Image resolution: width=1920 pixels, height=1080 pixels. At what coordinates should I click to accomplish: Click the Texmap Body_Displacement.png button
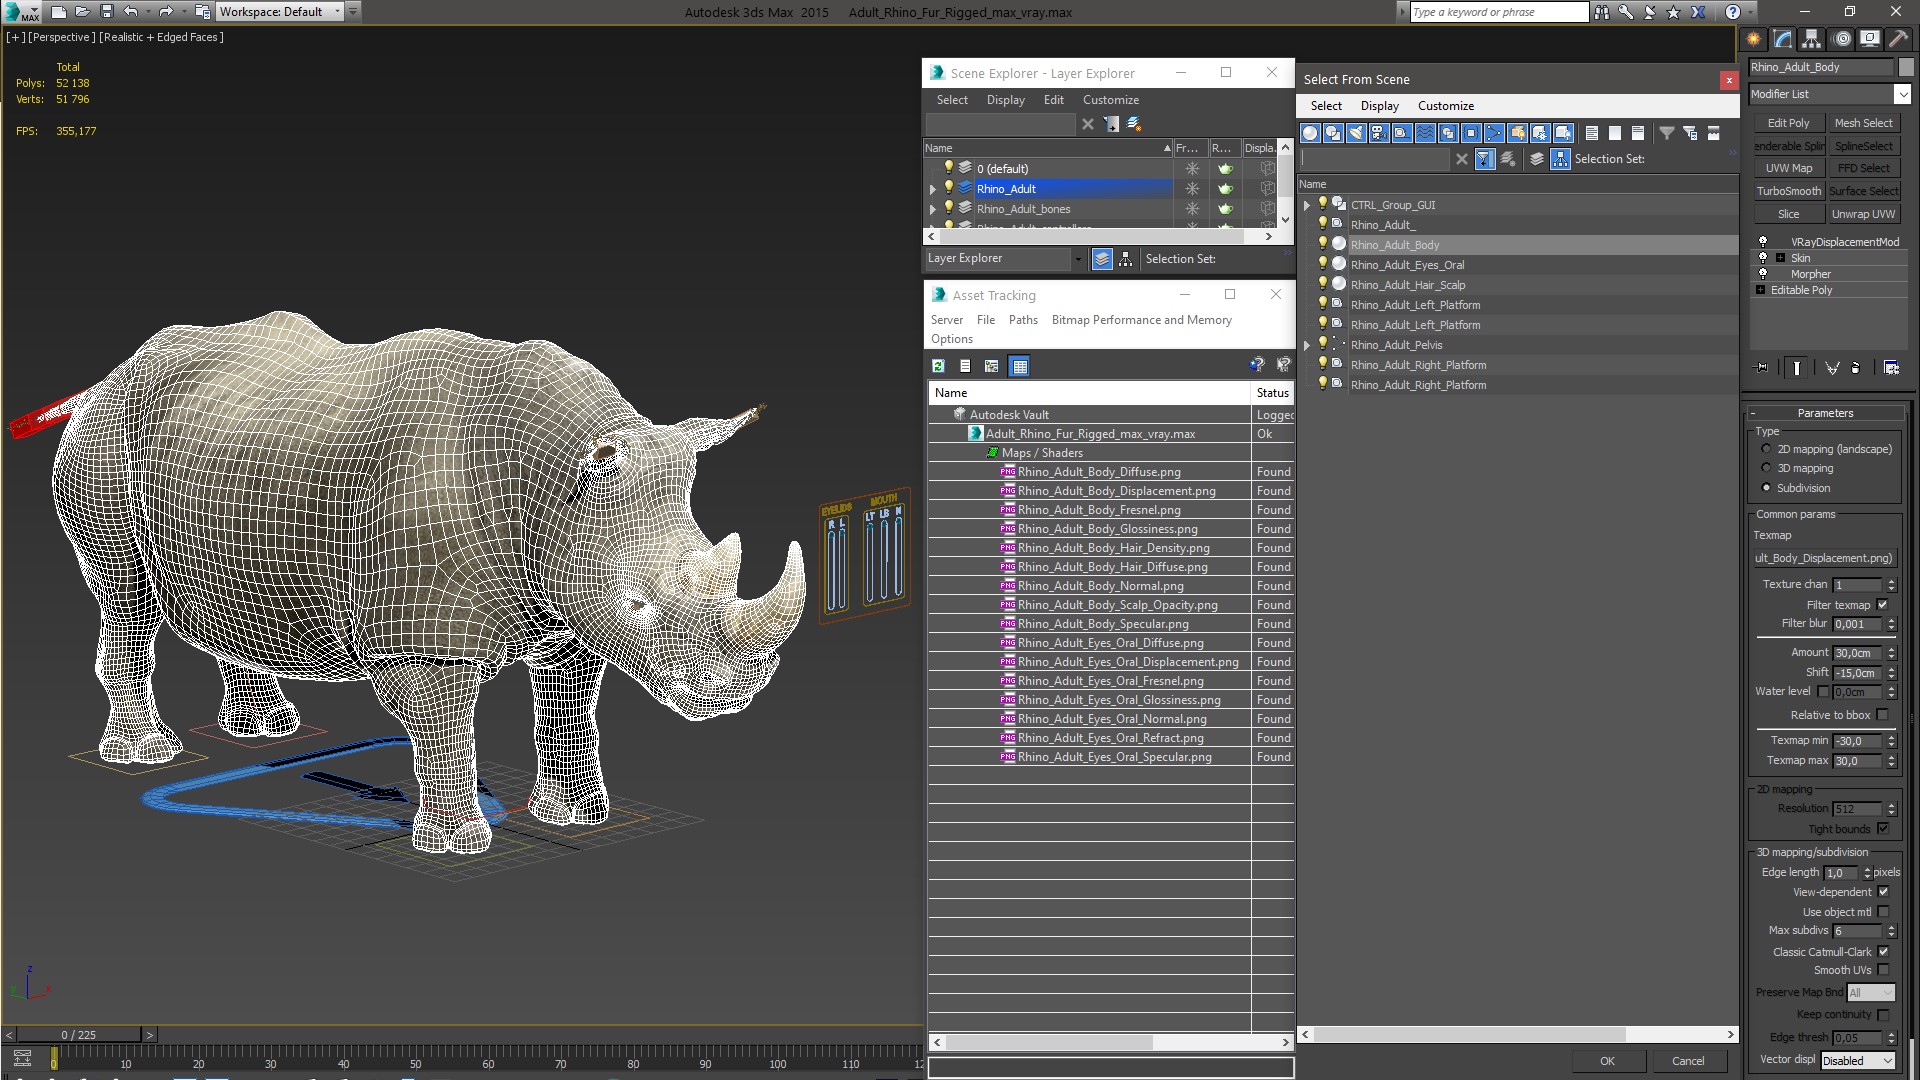click(x=1824, y=558)
